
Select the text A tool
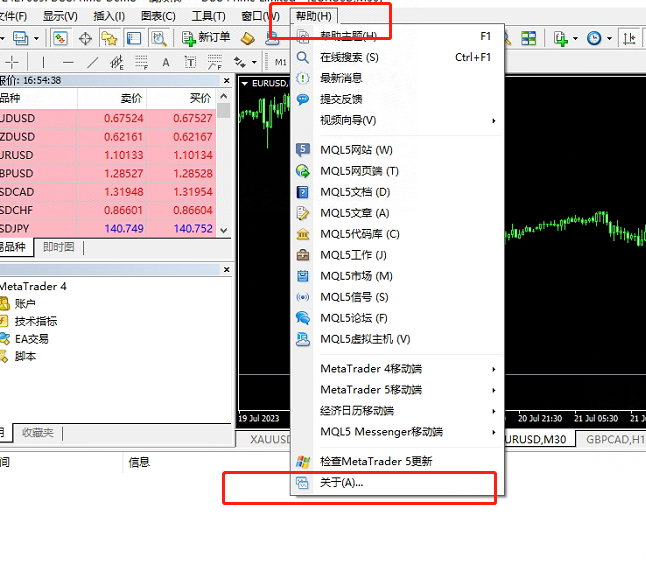(166, 62)
